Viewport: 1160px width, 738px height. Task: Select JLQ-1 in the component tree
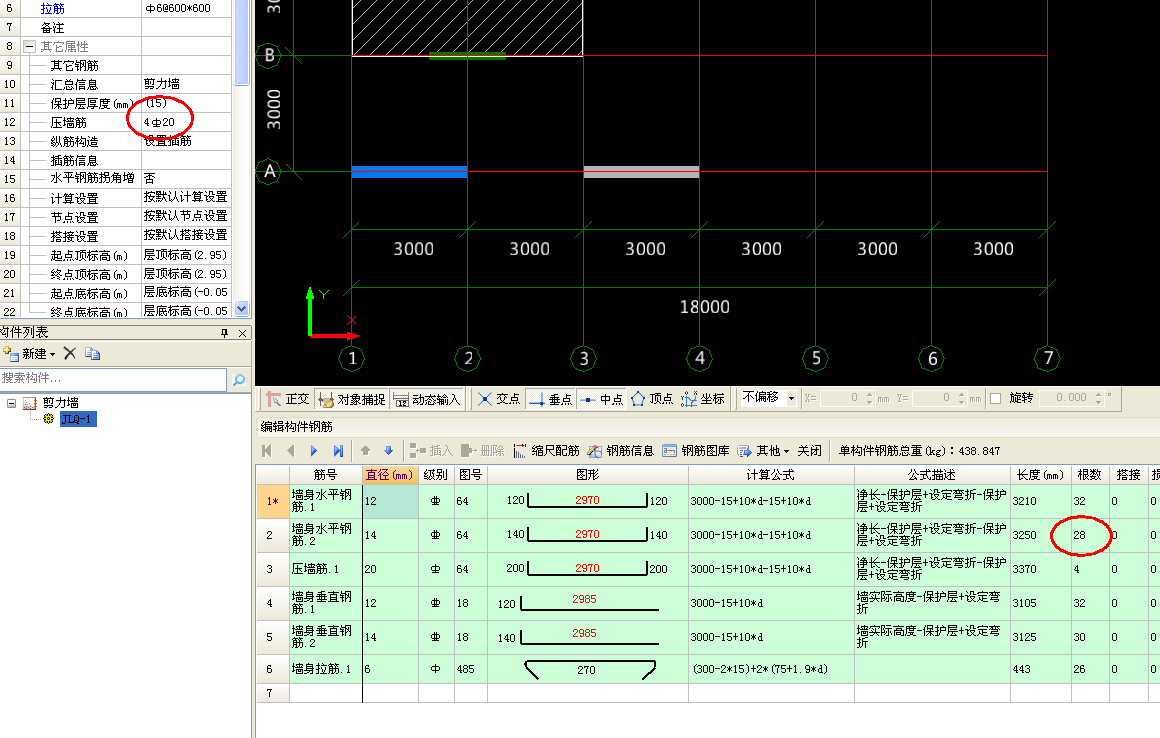pos(78,419)
